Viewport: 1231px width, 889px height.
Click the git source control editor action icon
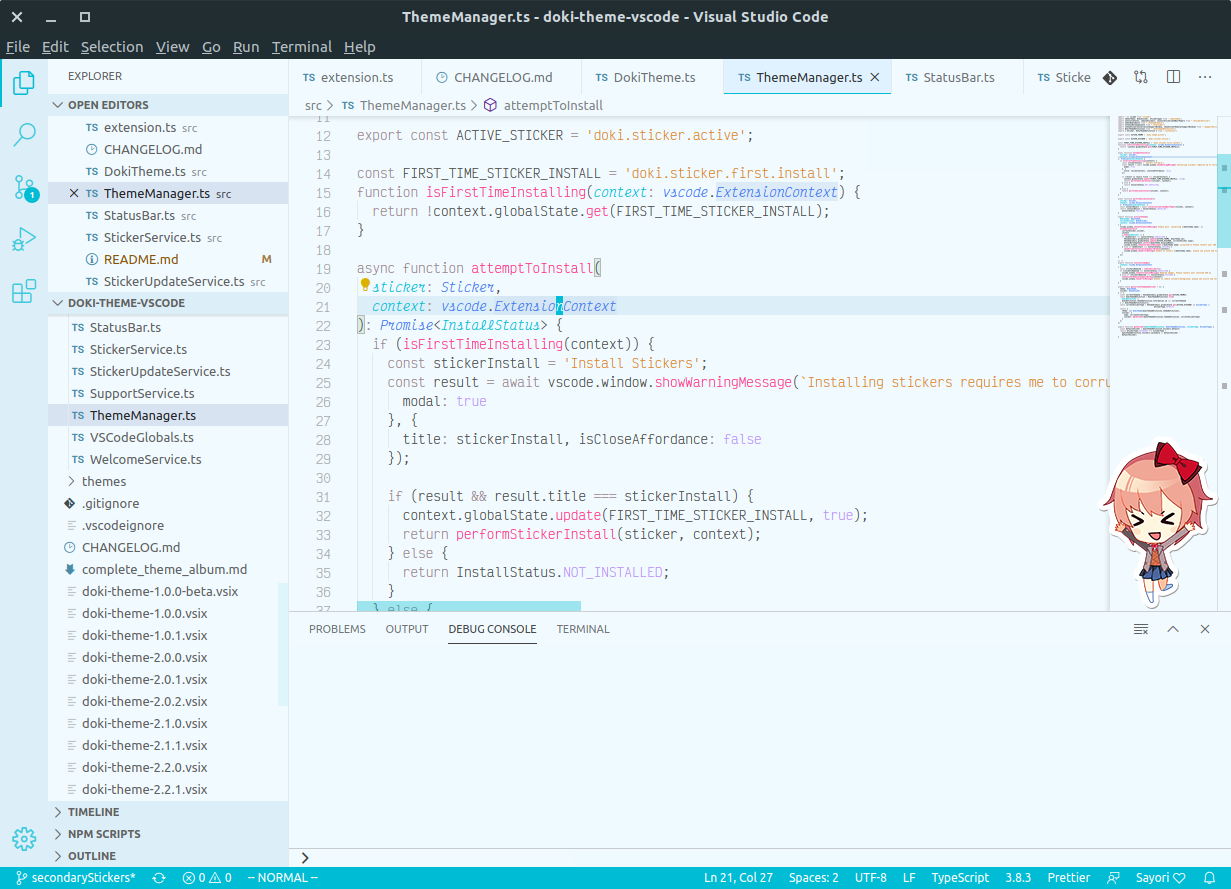pos(1110,77)
